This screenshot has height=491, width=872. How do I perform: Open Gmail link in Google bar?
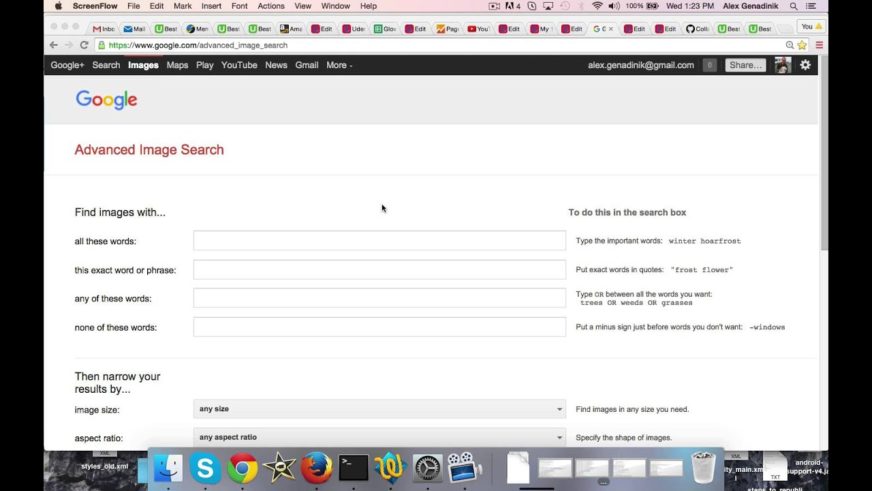(x=306, y=65)
